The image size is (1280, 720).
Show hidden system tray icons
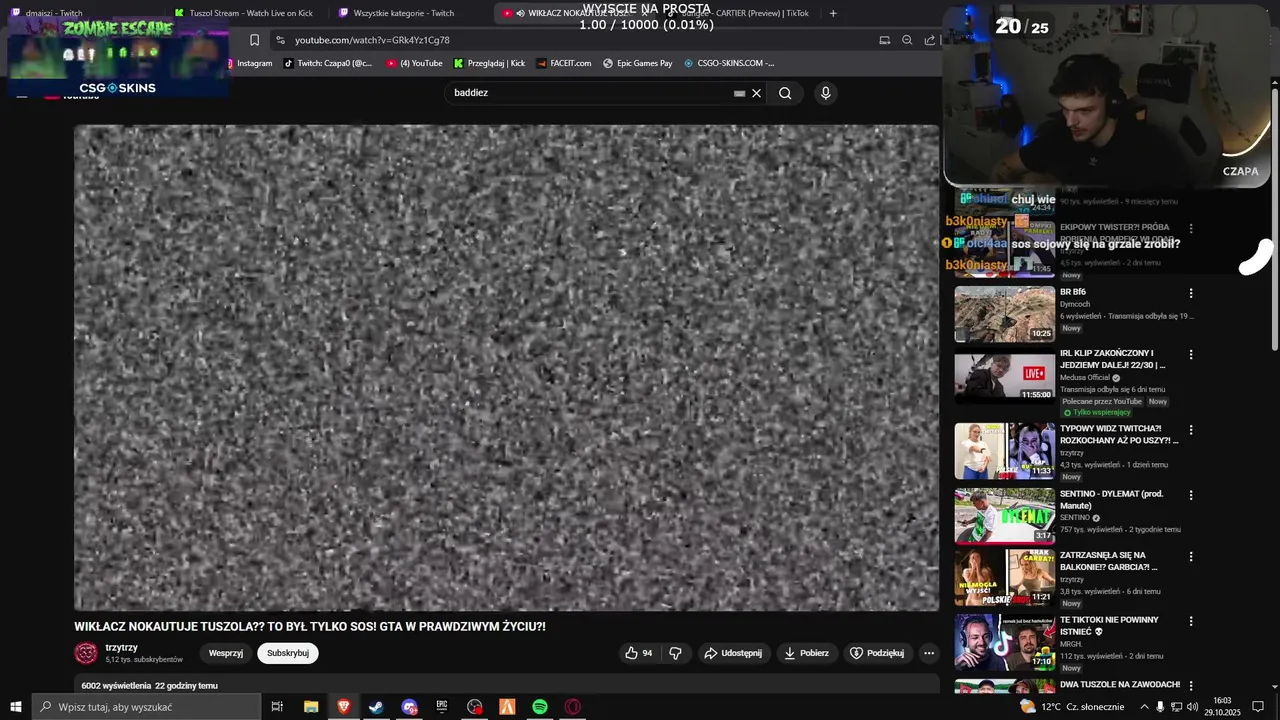tap(1144, 707)
